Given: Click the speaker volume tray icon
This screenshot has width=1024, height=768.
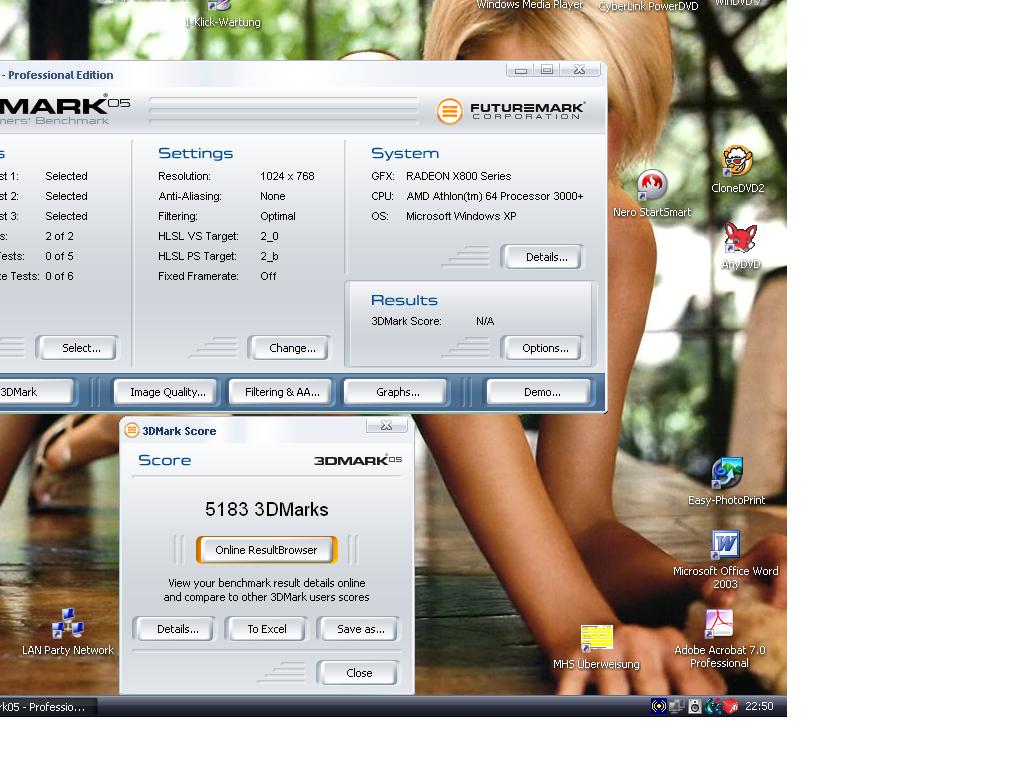Looking at the screenshot, I should [x=695, y=706].
